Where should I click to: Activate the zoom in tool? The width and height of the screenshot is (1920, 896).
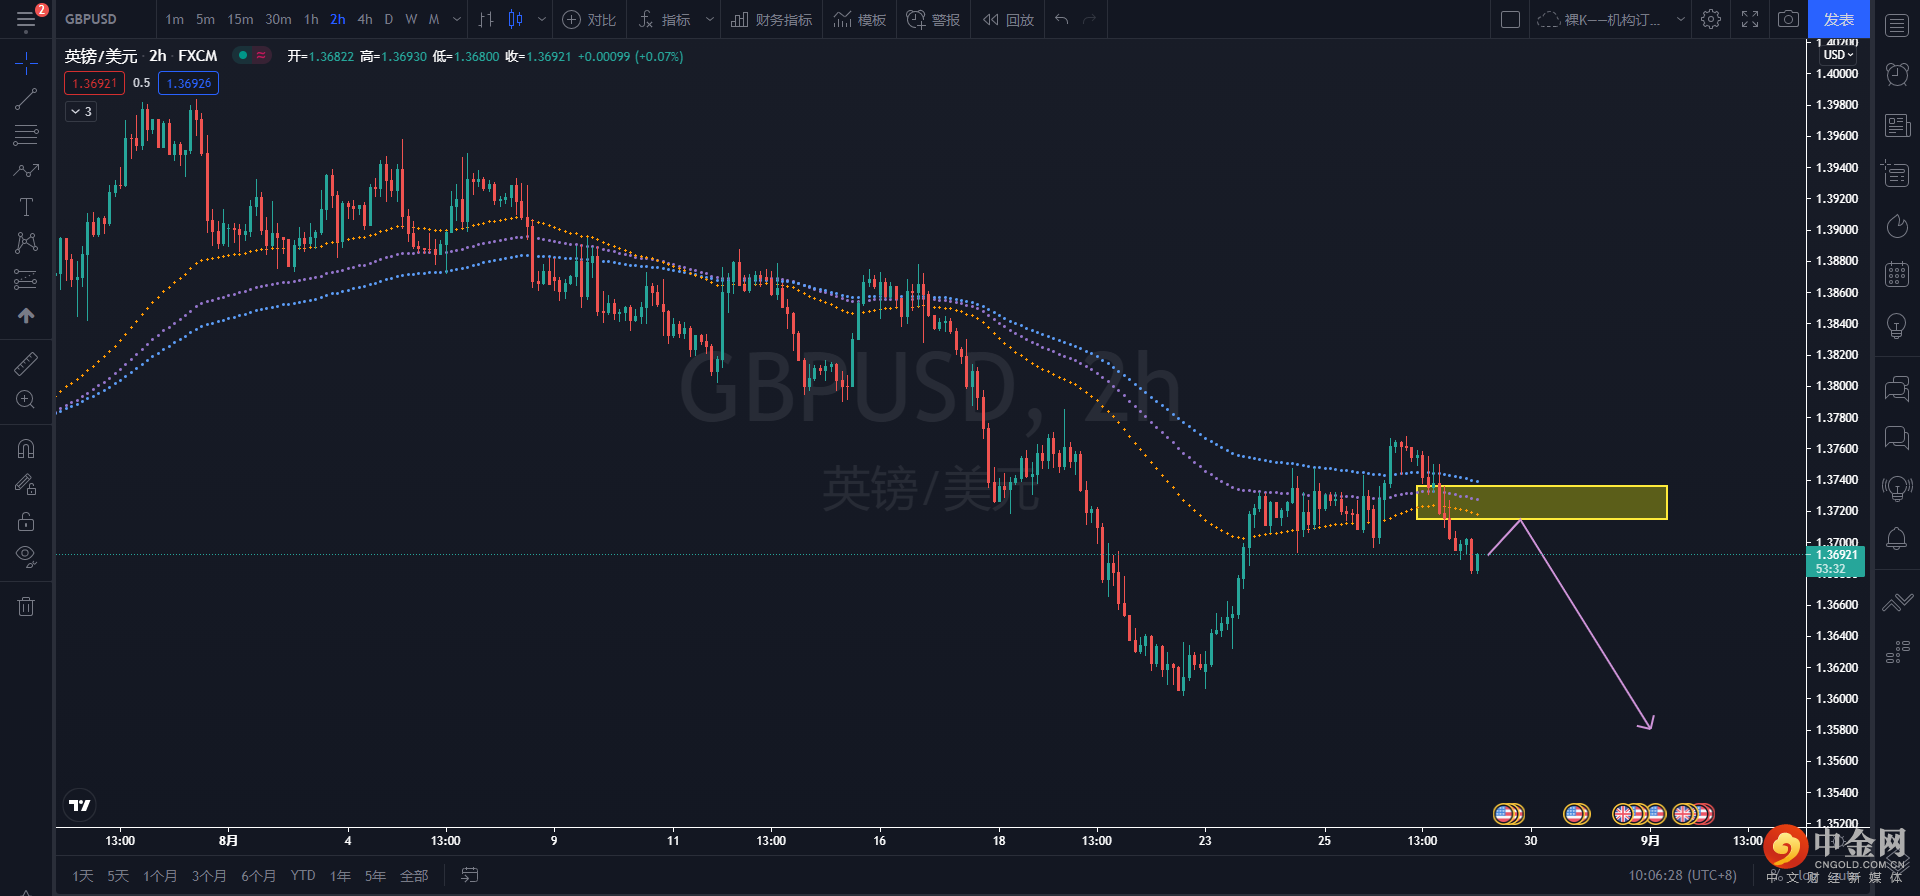pos(26,400)
